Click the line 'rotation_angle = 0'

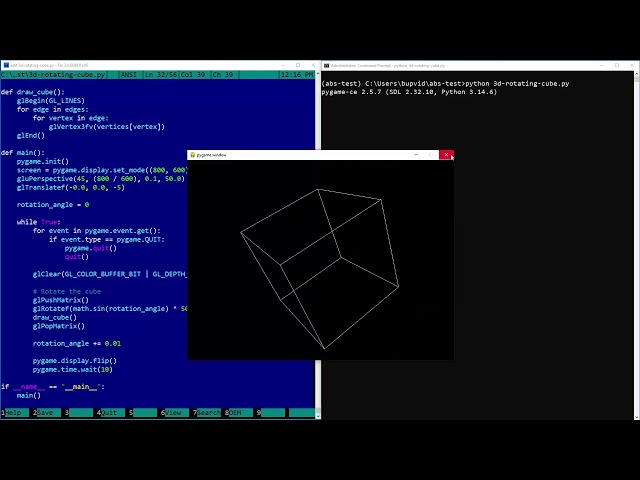53,204
